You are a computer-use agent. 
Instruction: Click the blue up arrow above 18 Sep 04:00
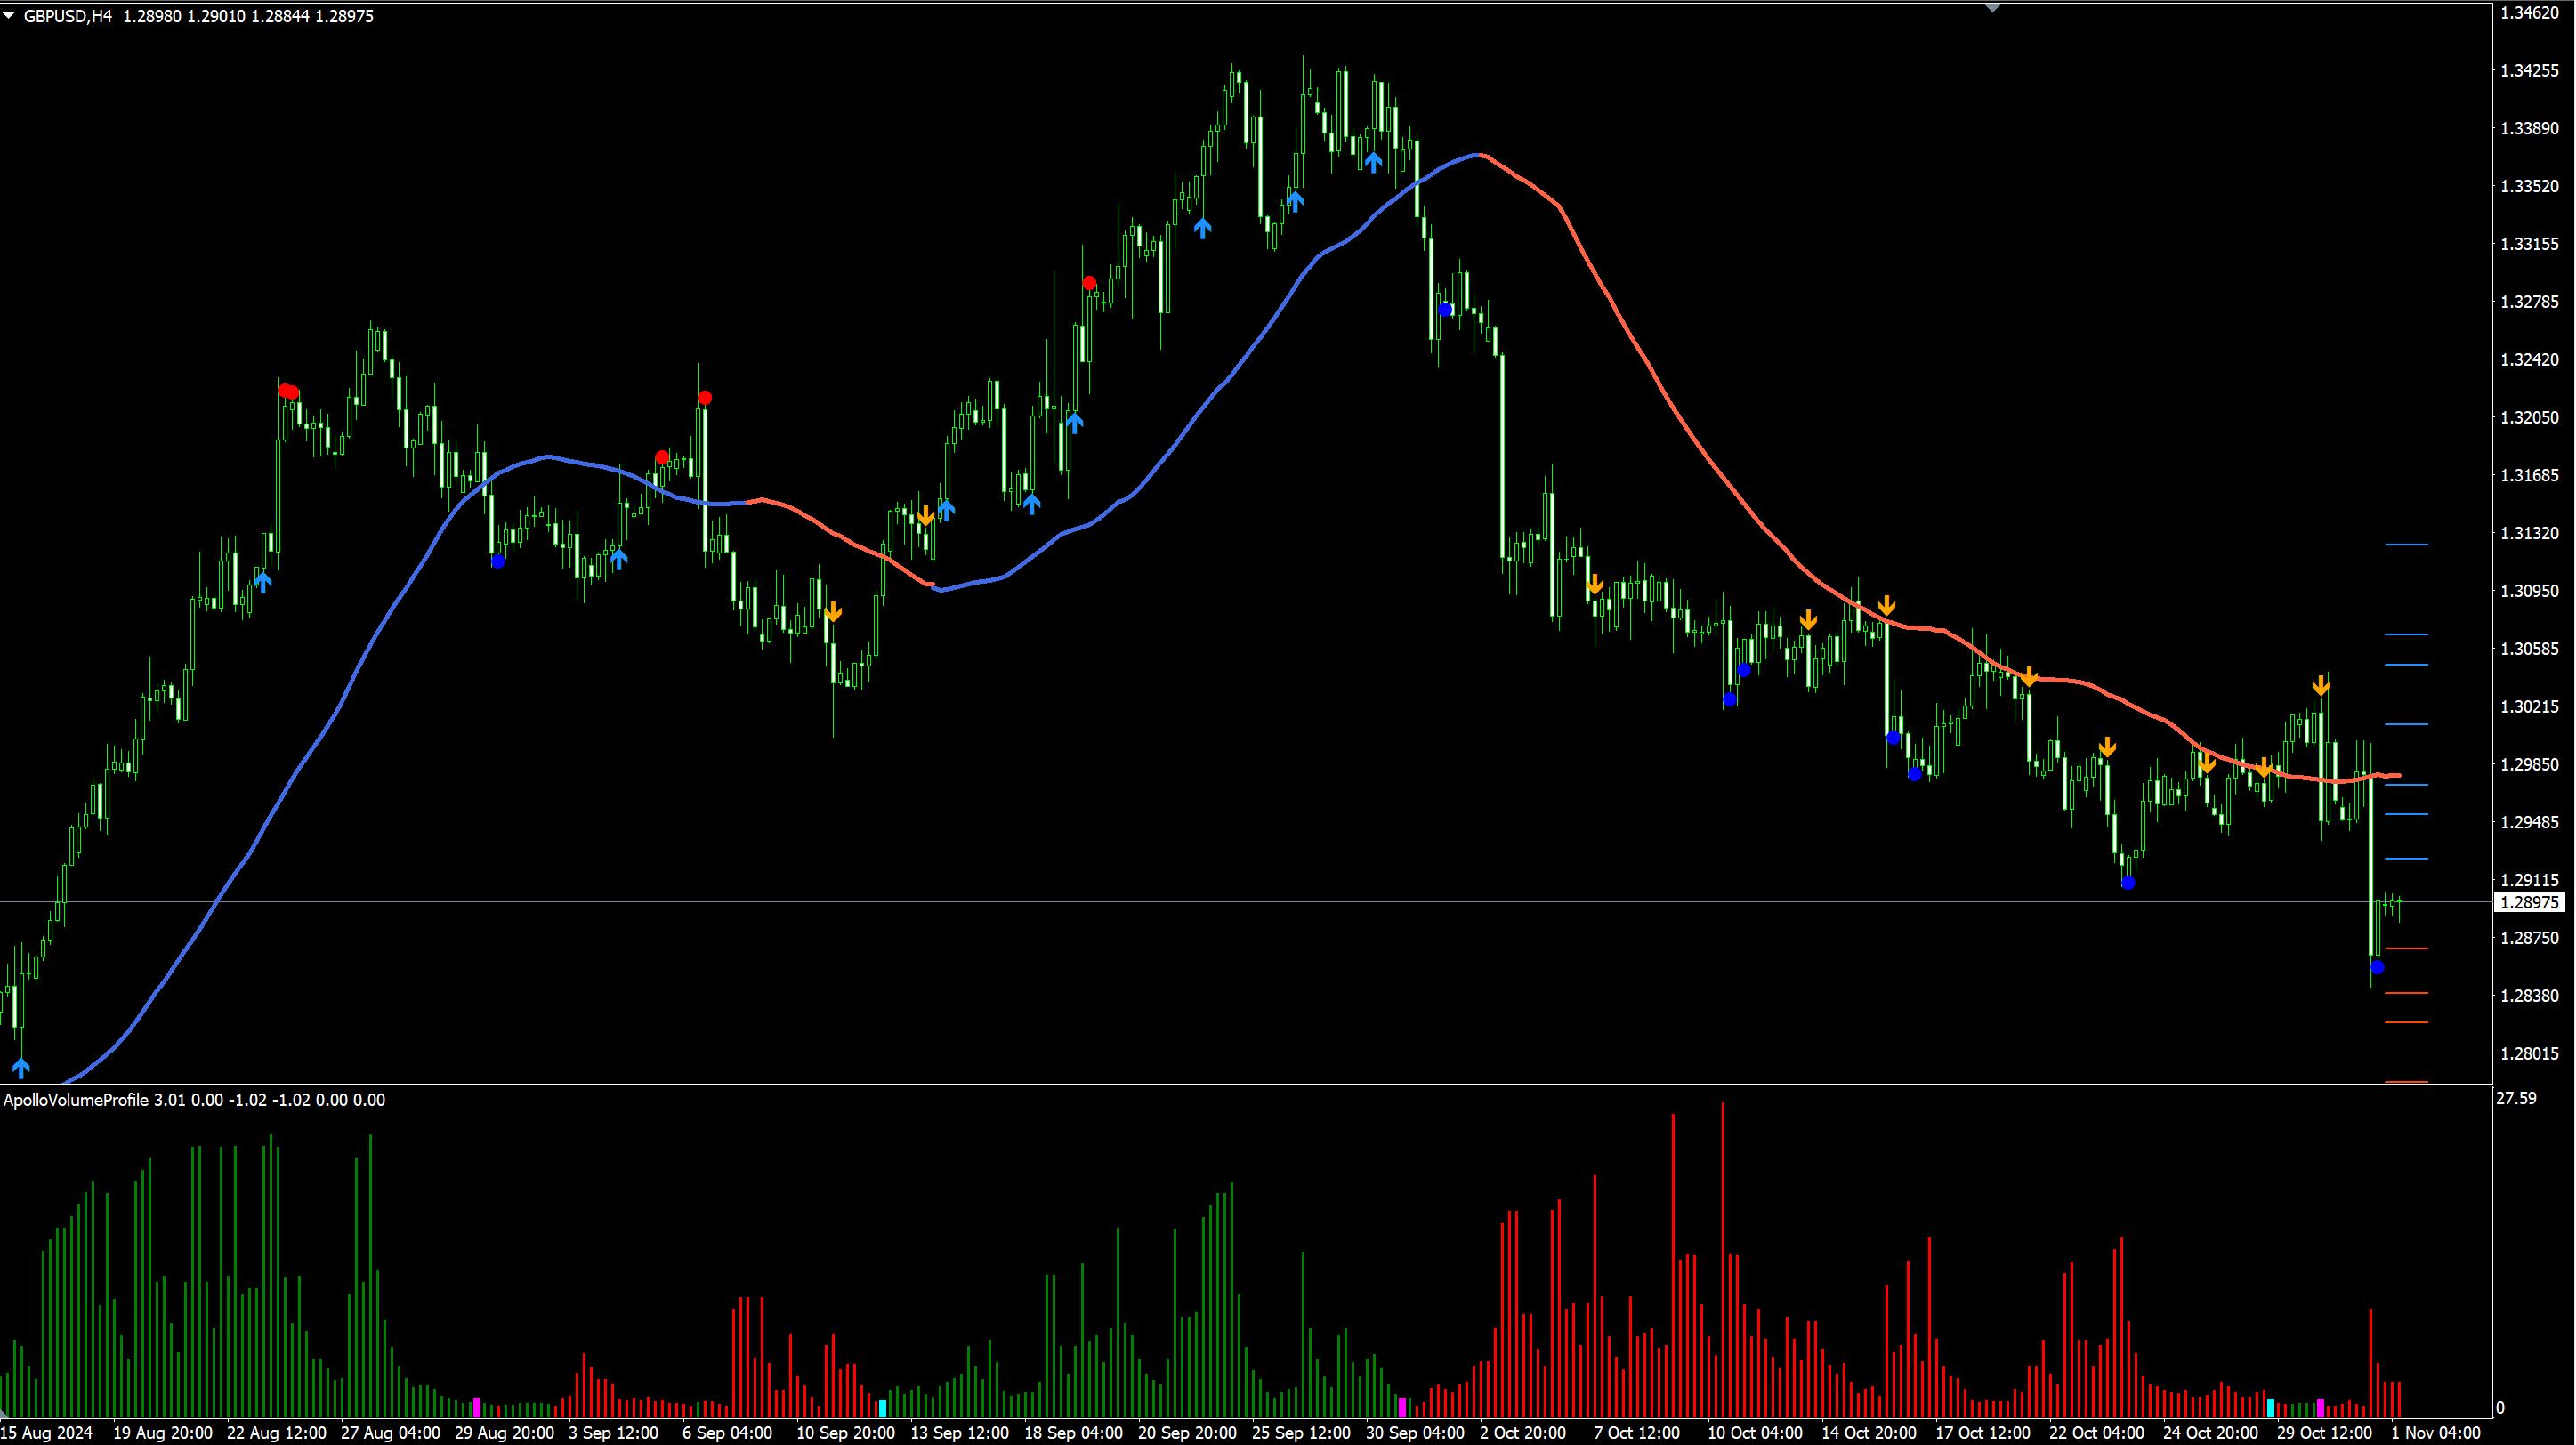pyautogui.click(x=1074, y=422)
